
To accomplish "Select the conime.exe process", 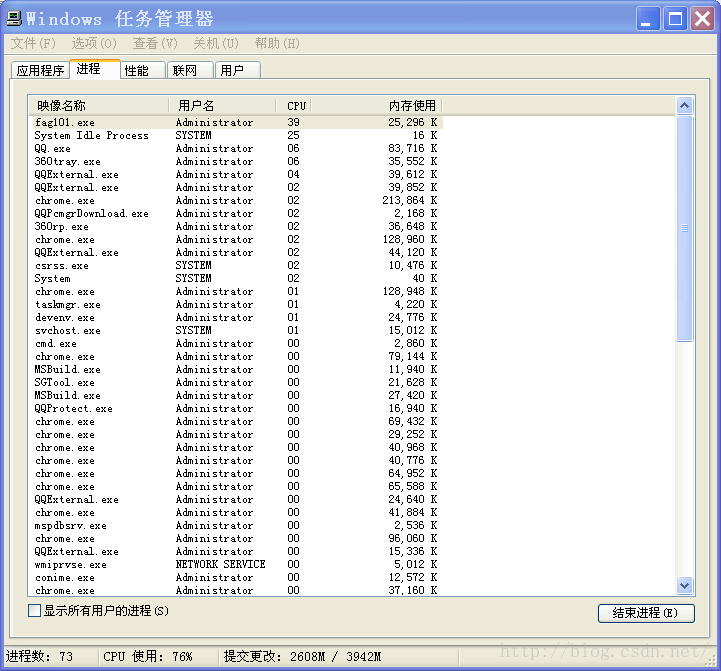I will [235, 577].
